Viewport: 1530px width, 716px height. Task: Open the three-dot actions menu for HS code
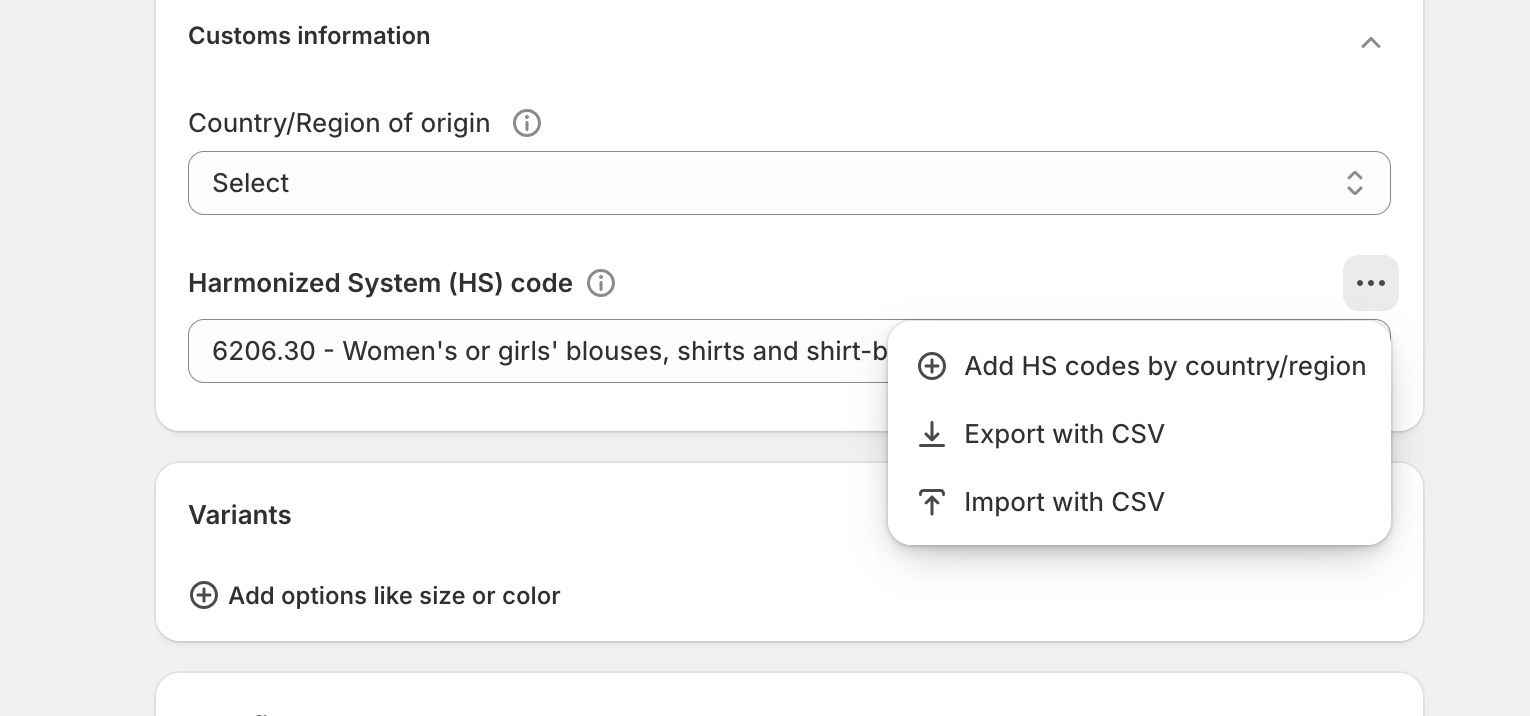click(x=1370, y=283)
